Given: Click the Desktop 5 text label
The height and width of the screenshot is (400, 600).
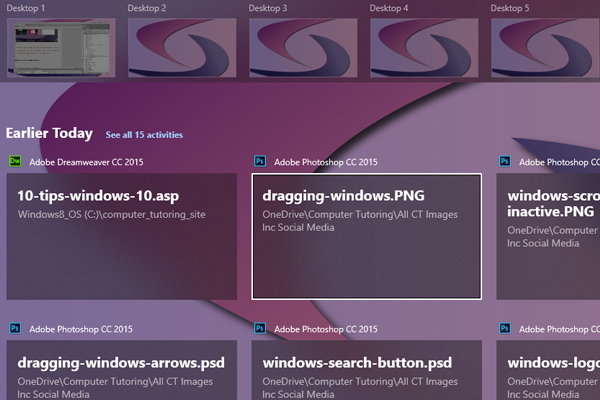Looking at the screenshot, I should tap(510, 8).
